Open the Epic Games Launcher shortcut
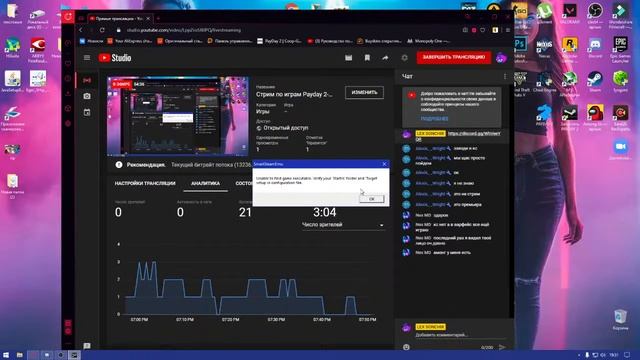 pyautogui.click(x=620, y=49)
